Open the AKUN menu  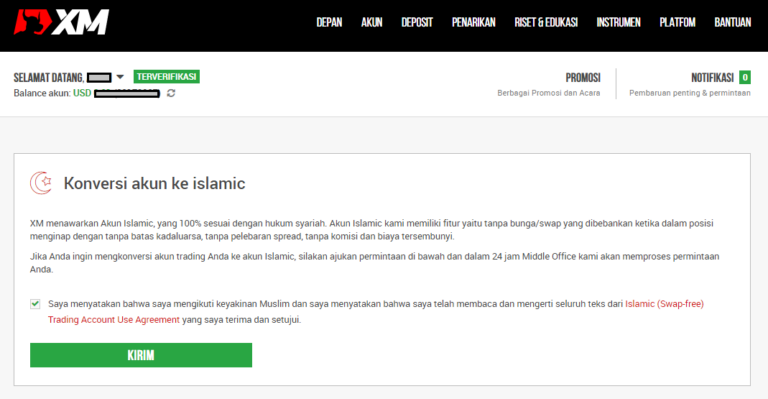(x=372, y=23)
